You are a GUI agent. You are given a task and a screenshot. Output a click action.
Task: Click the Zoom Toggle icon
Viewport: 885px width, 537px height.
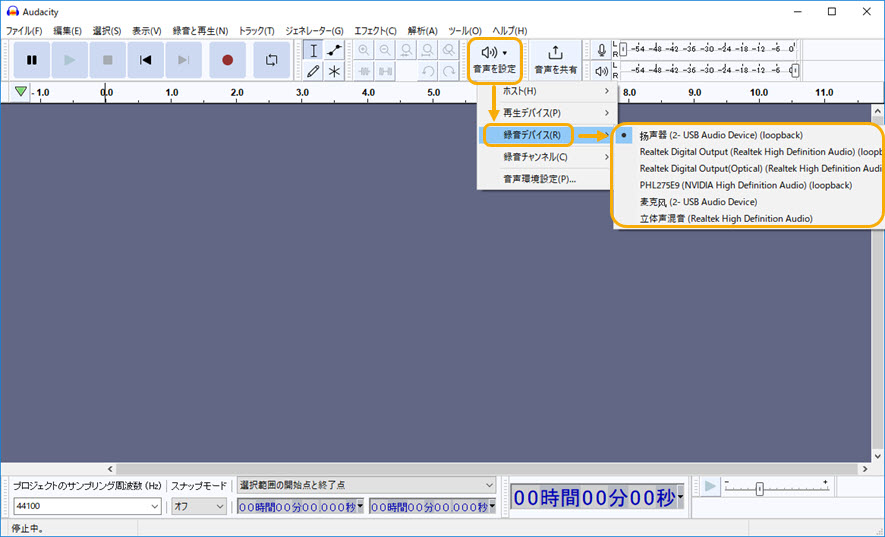(x=448, y=50)
